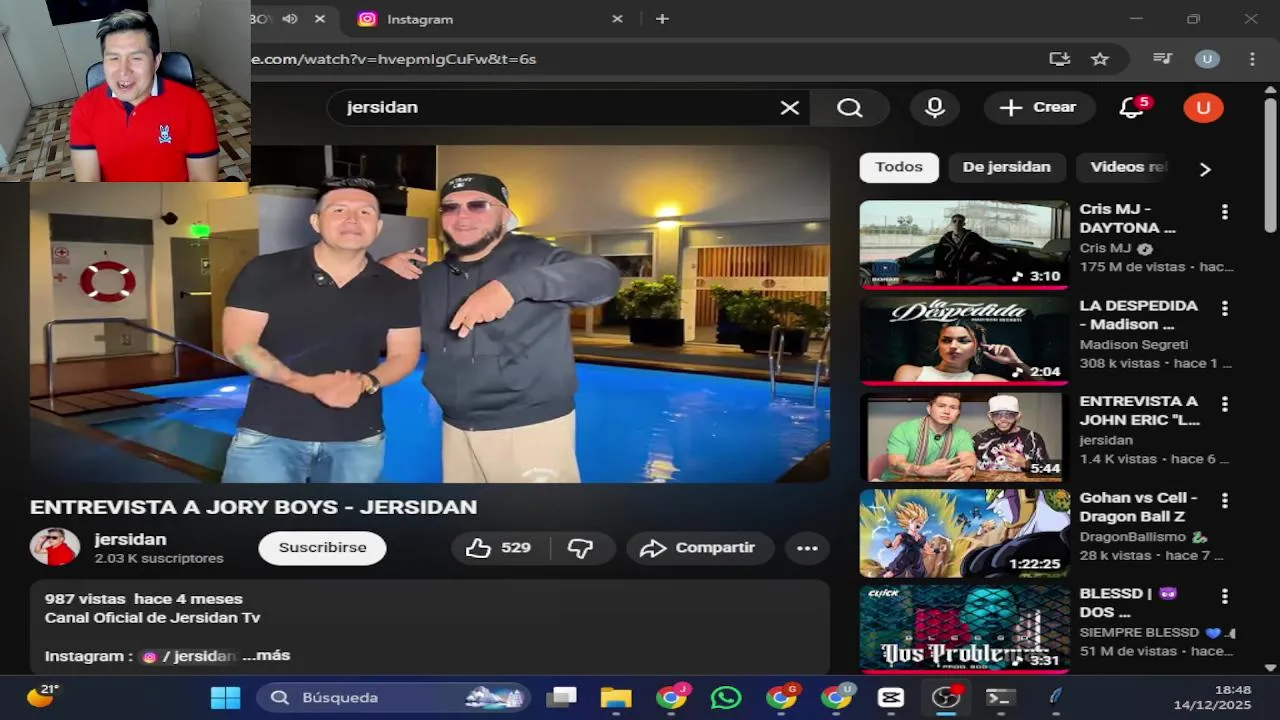Open the terminal icon in the taskbar
1280x720 pixels.
(1000, 698)
